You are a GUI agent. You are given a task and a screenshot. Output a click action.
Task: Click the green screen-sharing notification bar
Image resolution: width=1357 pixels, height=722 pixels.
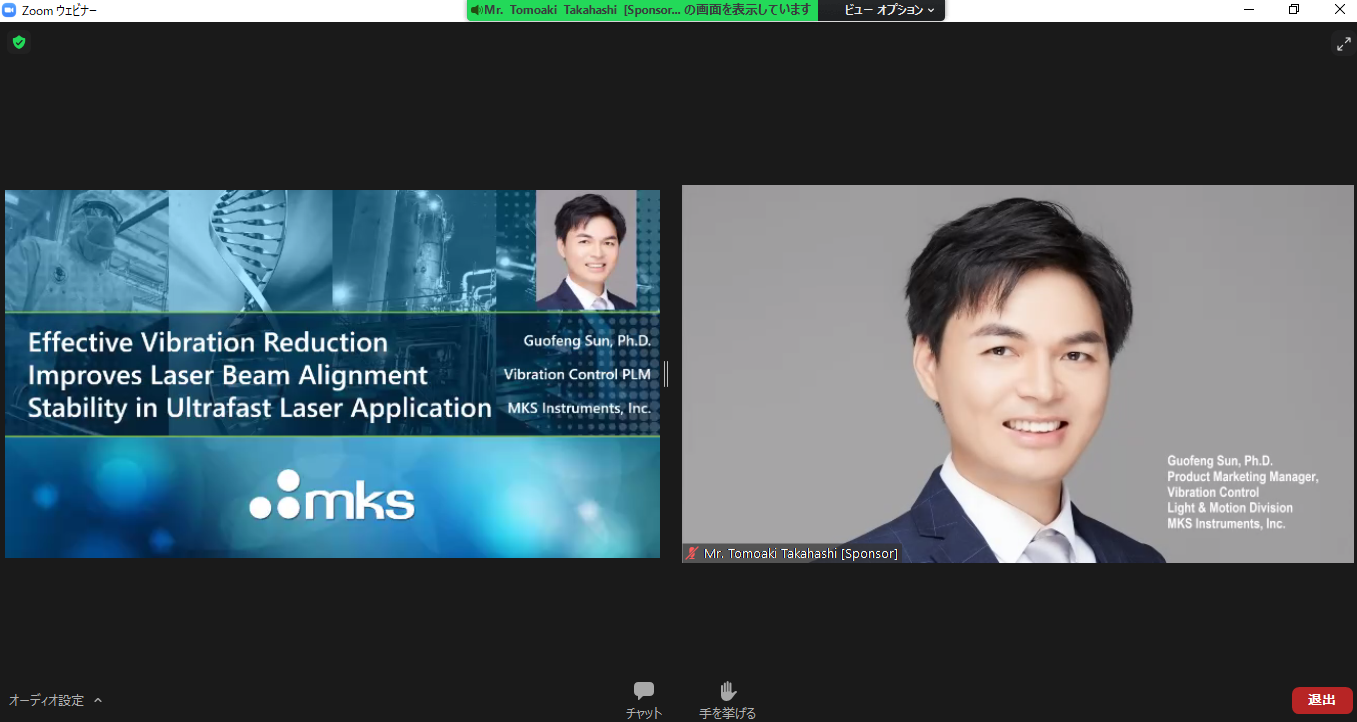point(642,10)
